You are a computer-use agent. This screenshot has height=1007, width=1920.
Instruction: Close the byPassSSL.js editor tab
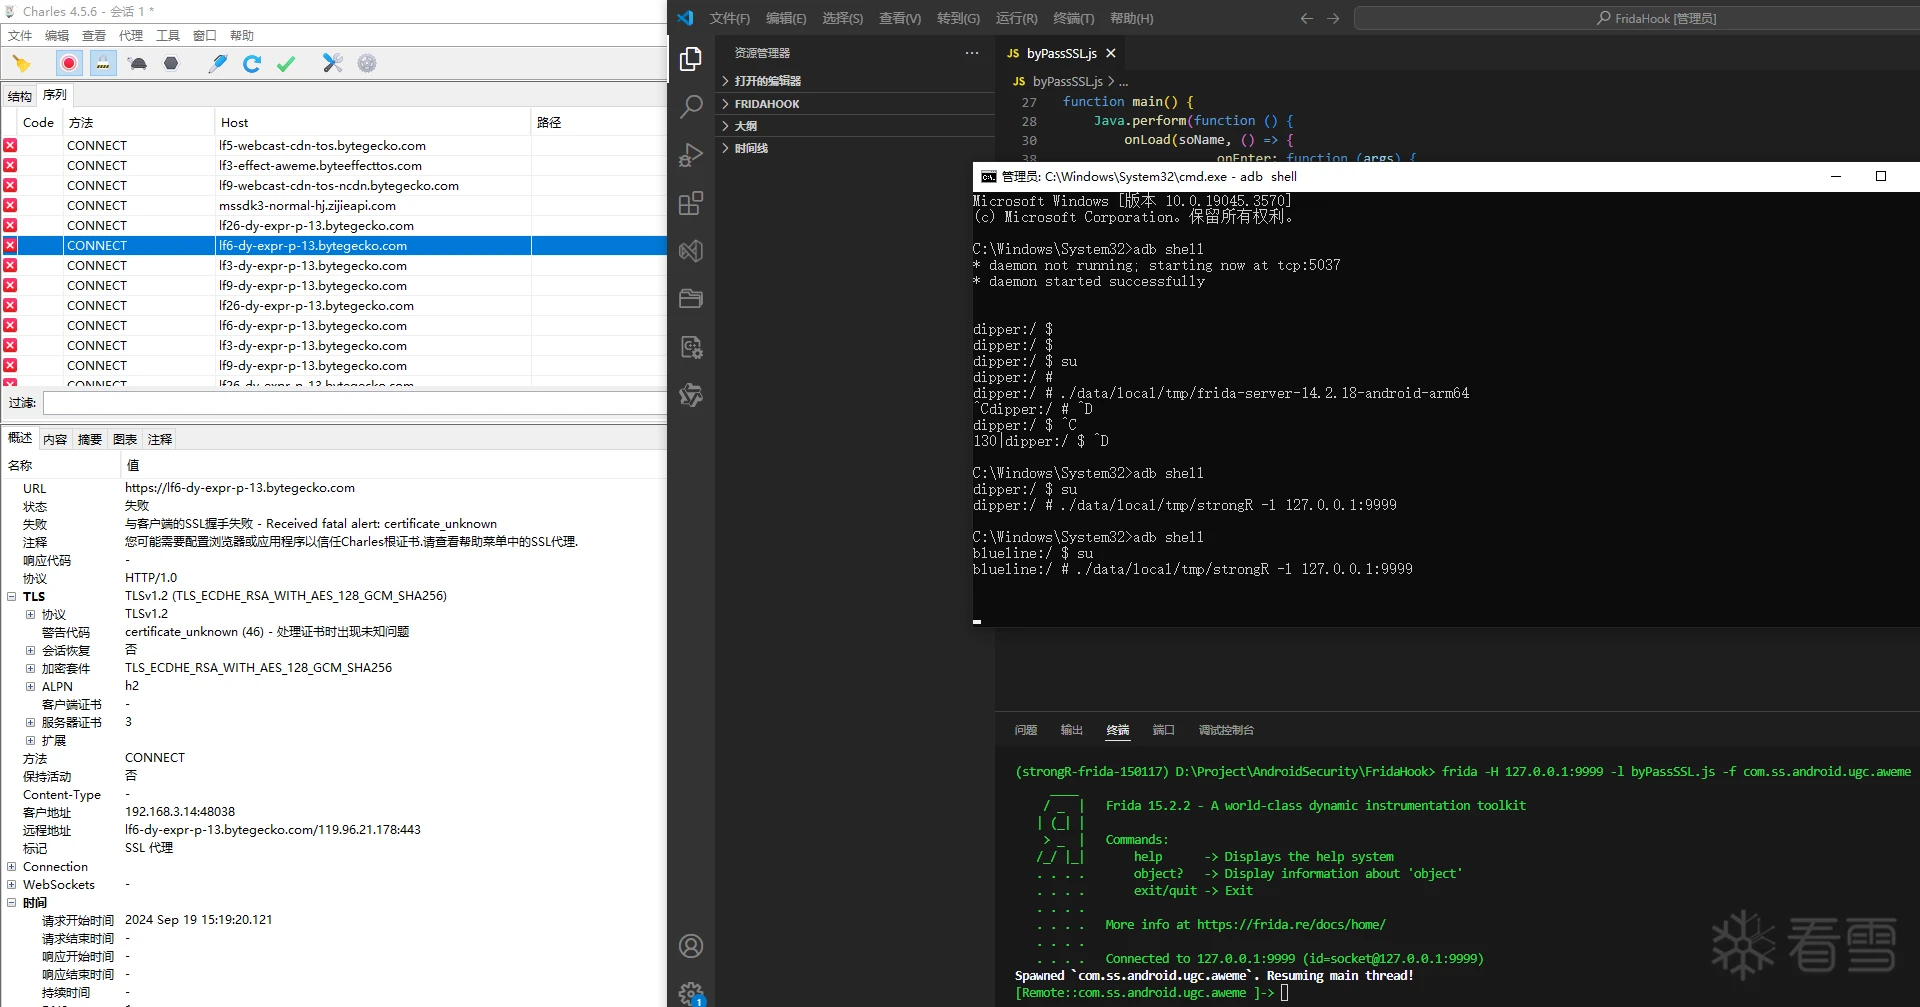[1111, 53]
